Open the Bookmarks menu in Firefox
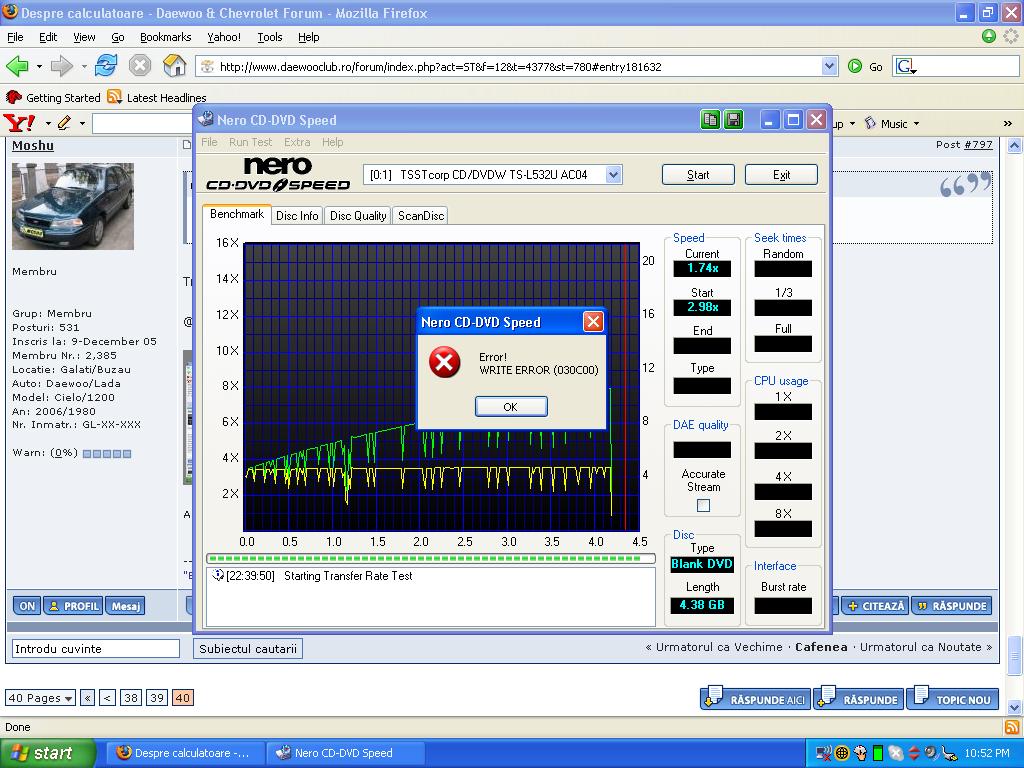The image size is (1024, 768). point(165,37)
